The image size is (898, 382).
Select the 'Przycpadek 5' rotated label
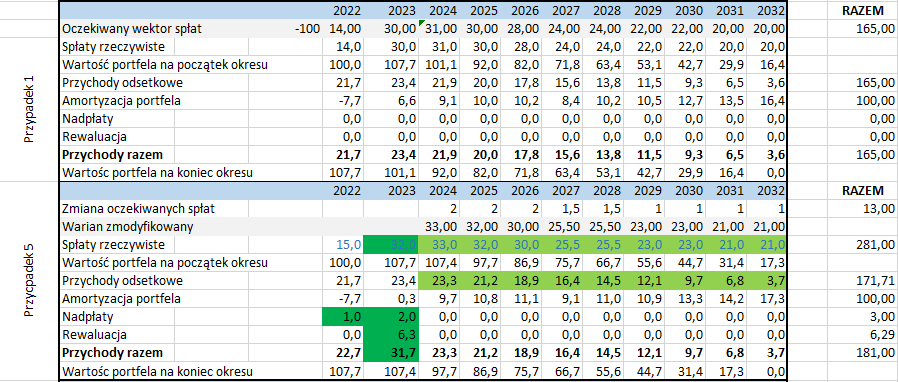30,281
